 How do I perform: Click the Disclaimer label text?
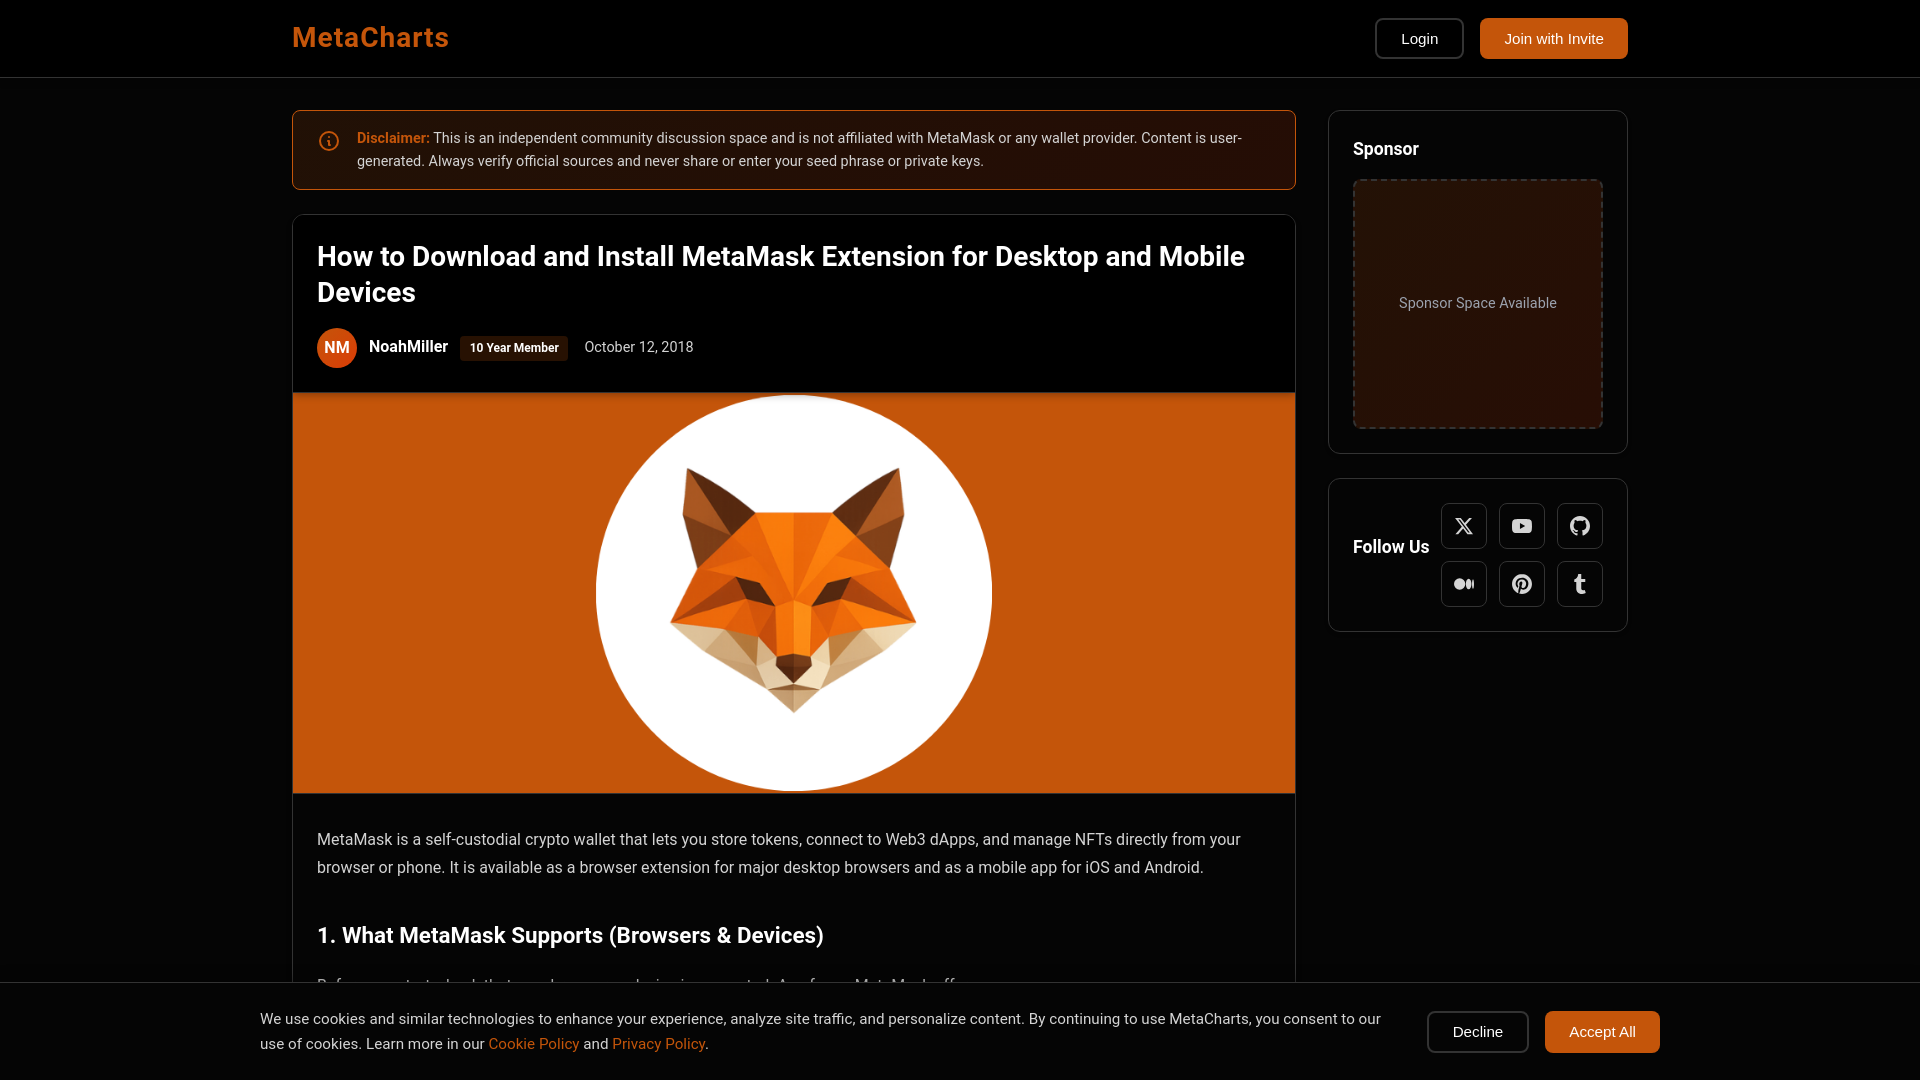coord(393,138)
